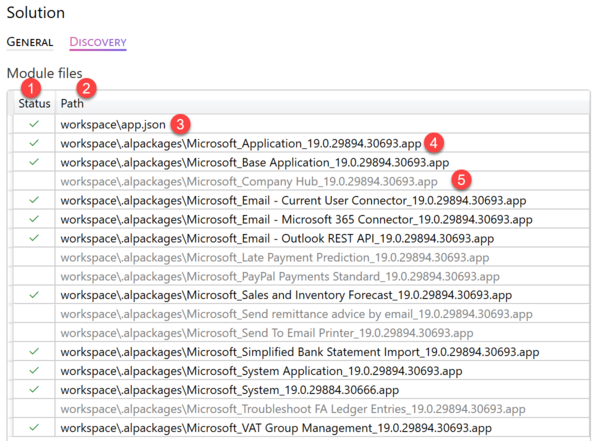Select the Email - Current User Connector path
Screen dimensions: 595x441
pos(293,200)
